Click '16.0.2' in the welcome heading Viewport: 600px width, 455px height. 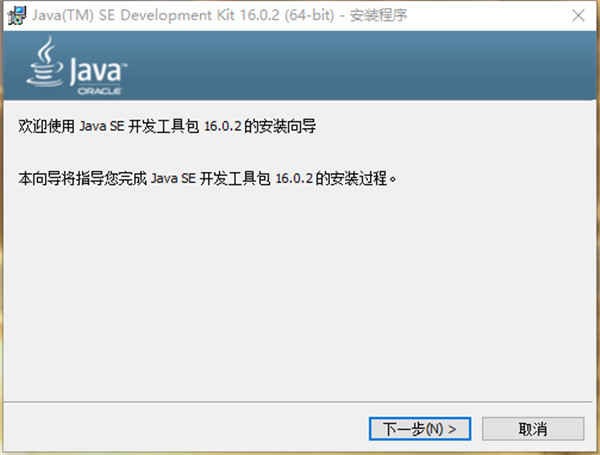pos(223,126)
